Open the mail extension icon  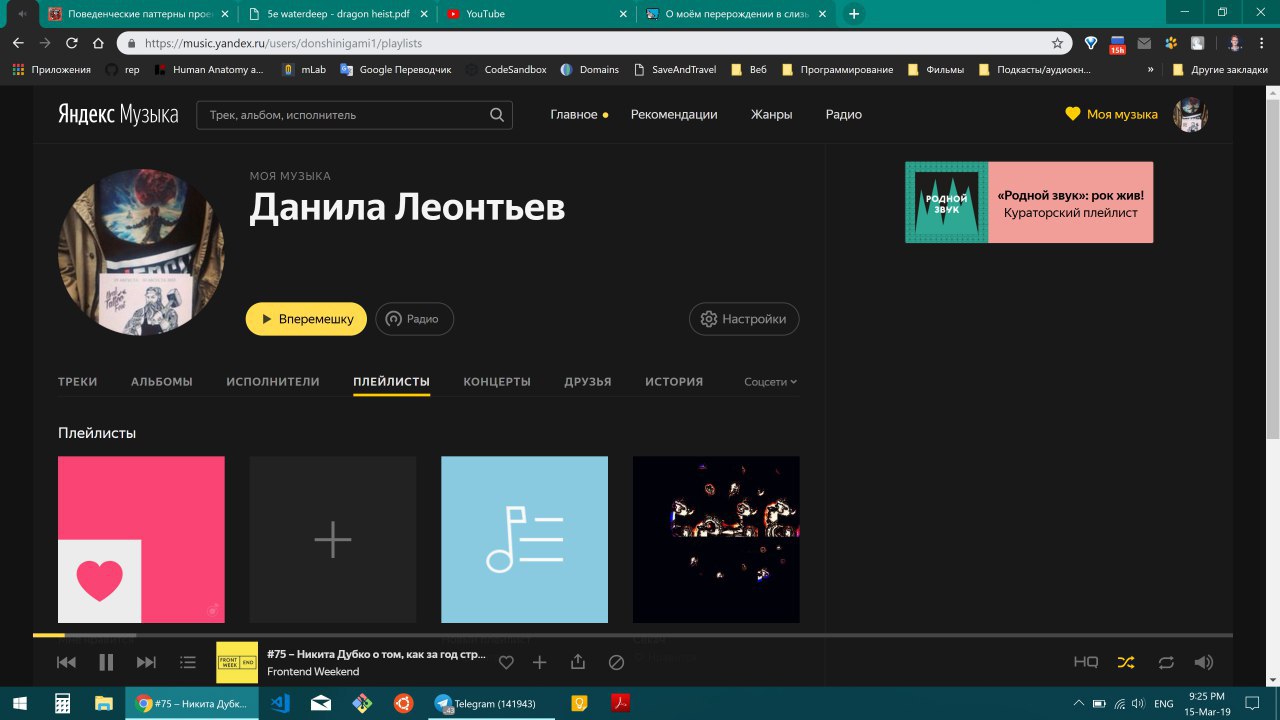pos(1144,43)
